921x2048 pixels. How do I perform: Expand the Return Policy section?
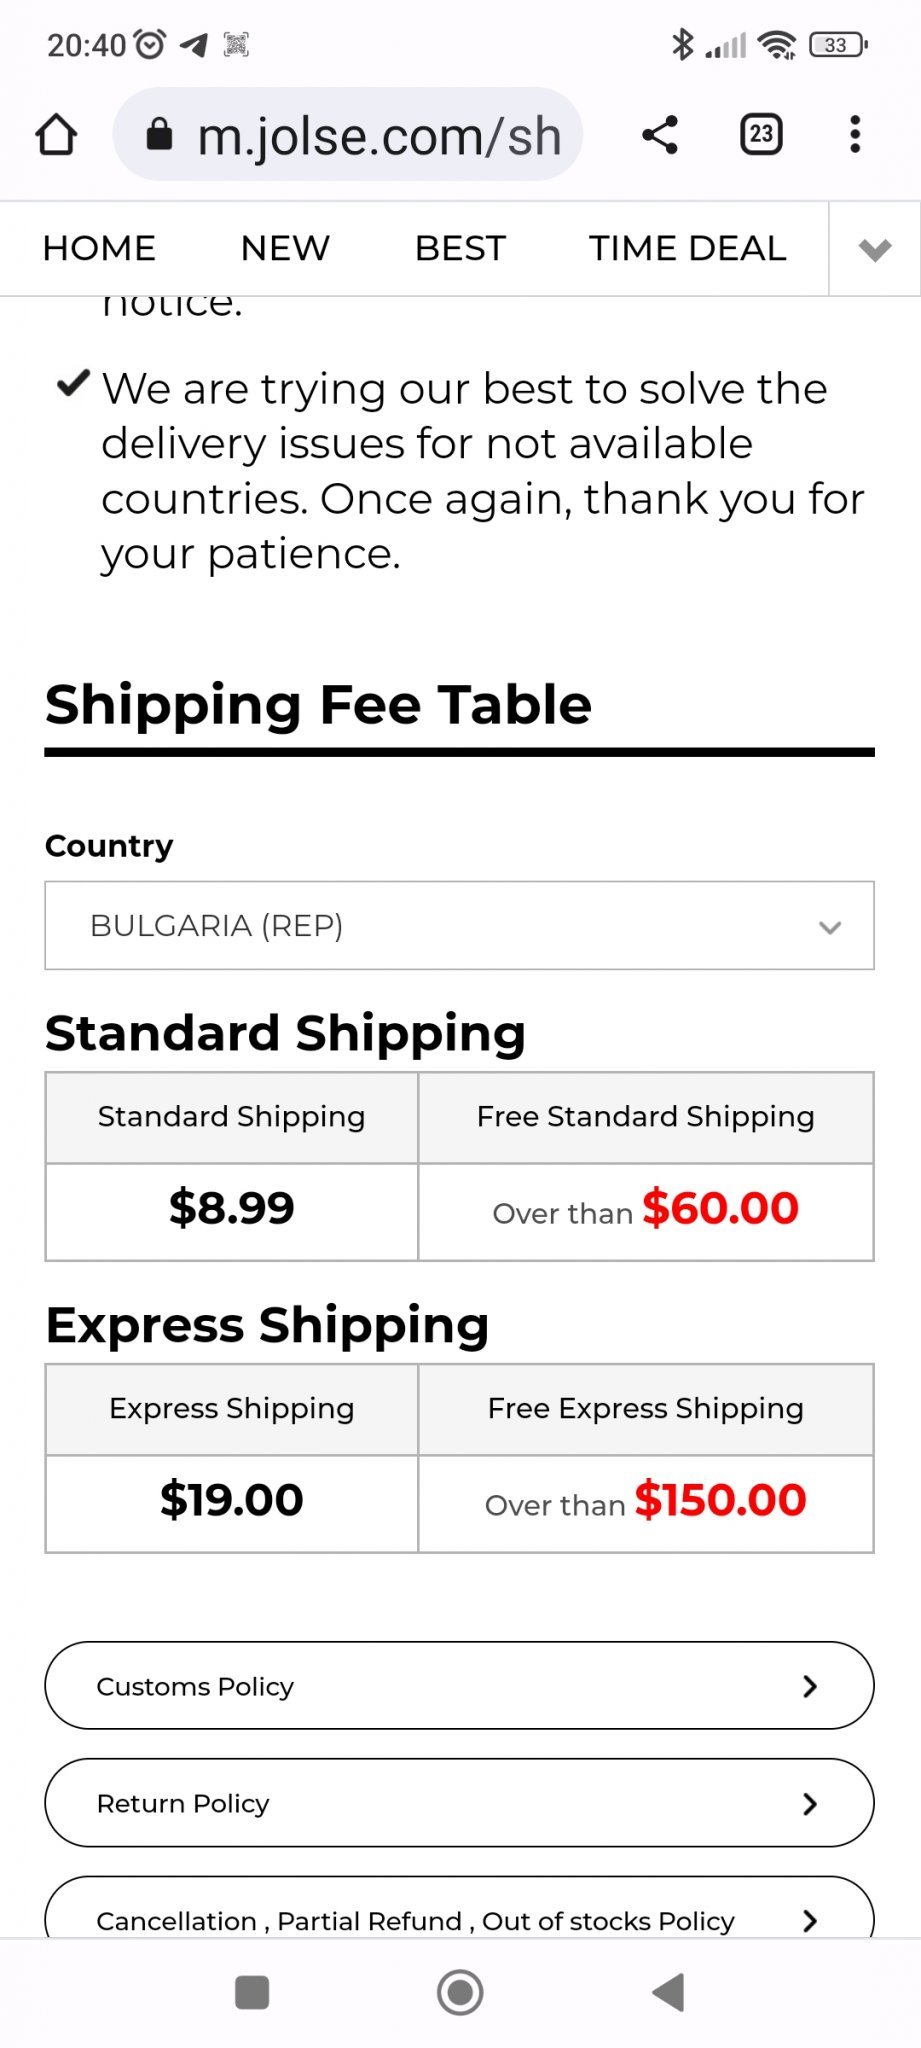click(x=459, y=1803)
